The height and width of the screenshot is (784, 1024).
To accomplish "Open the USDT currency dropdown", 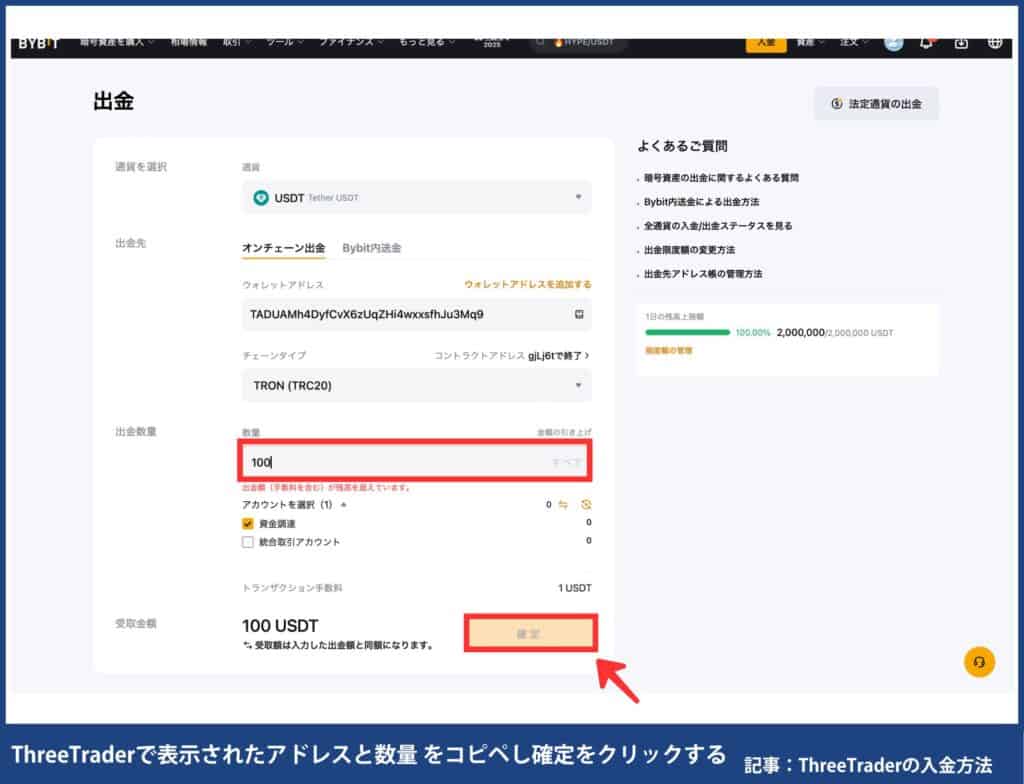I will (417, 197).
